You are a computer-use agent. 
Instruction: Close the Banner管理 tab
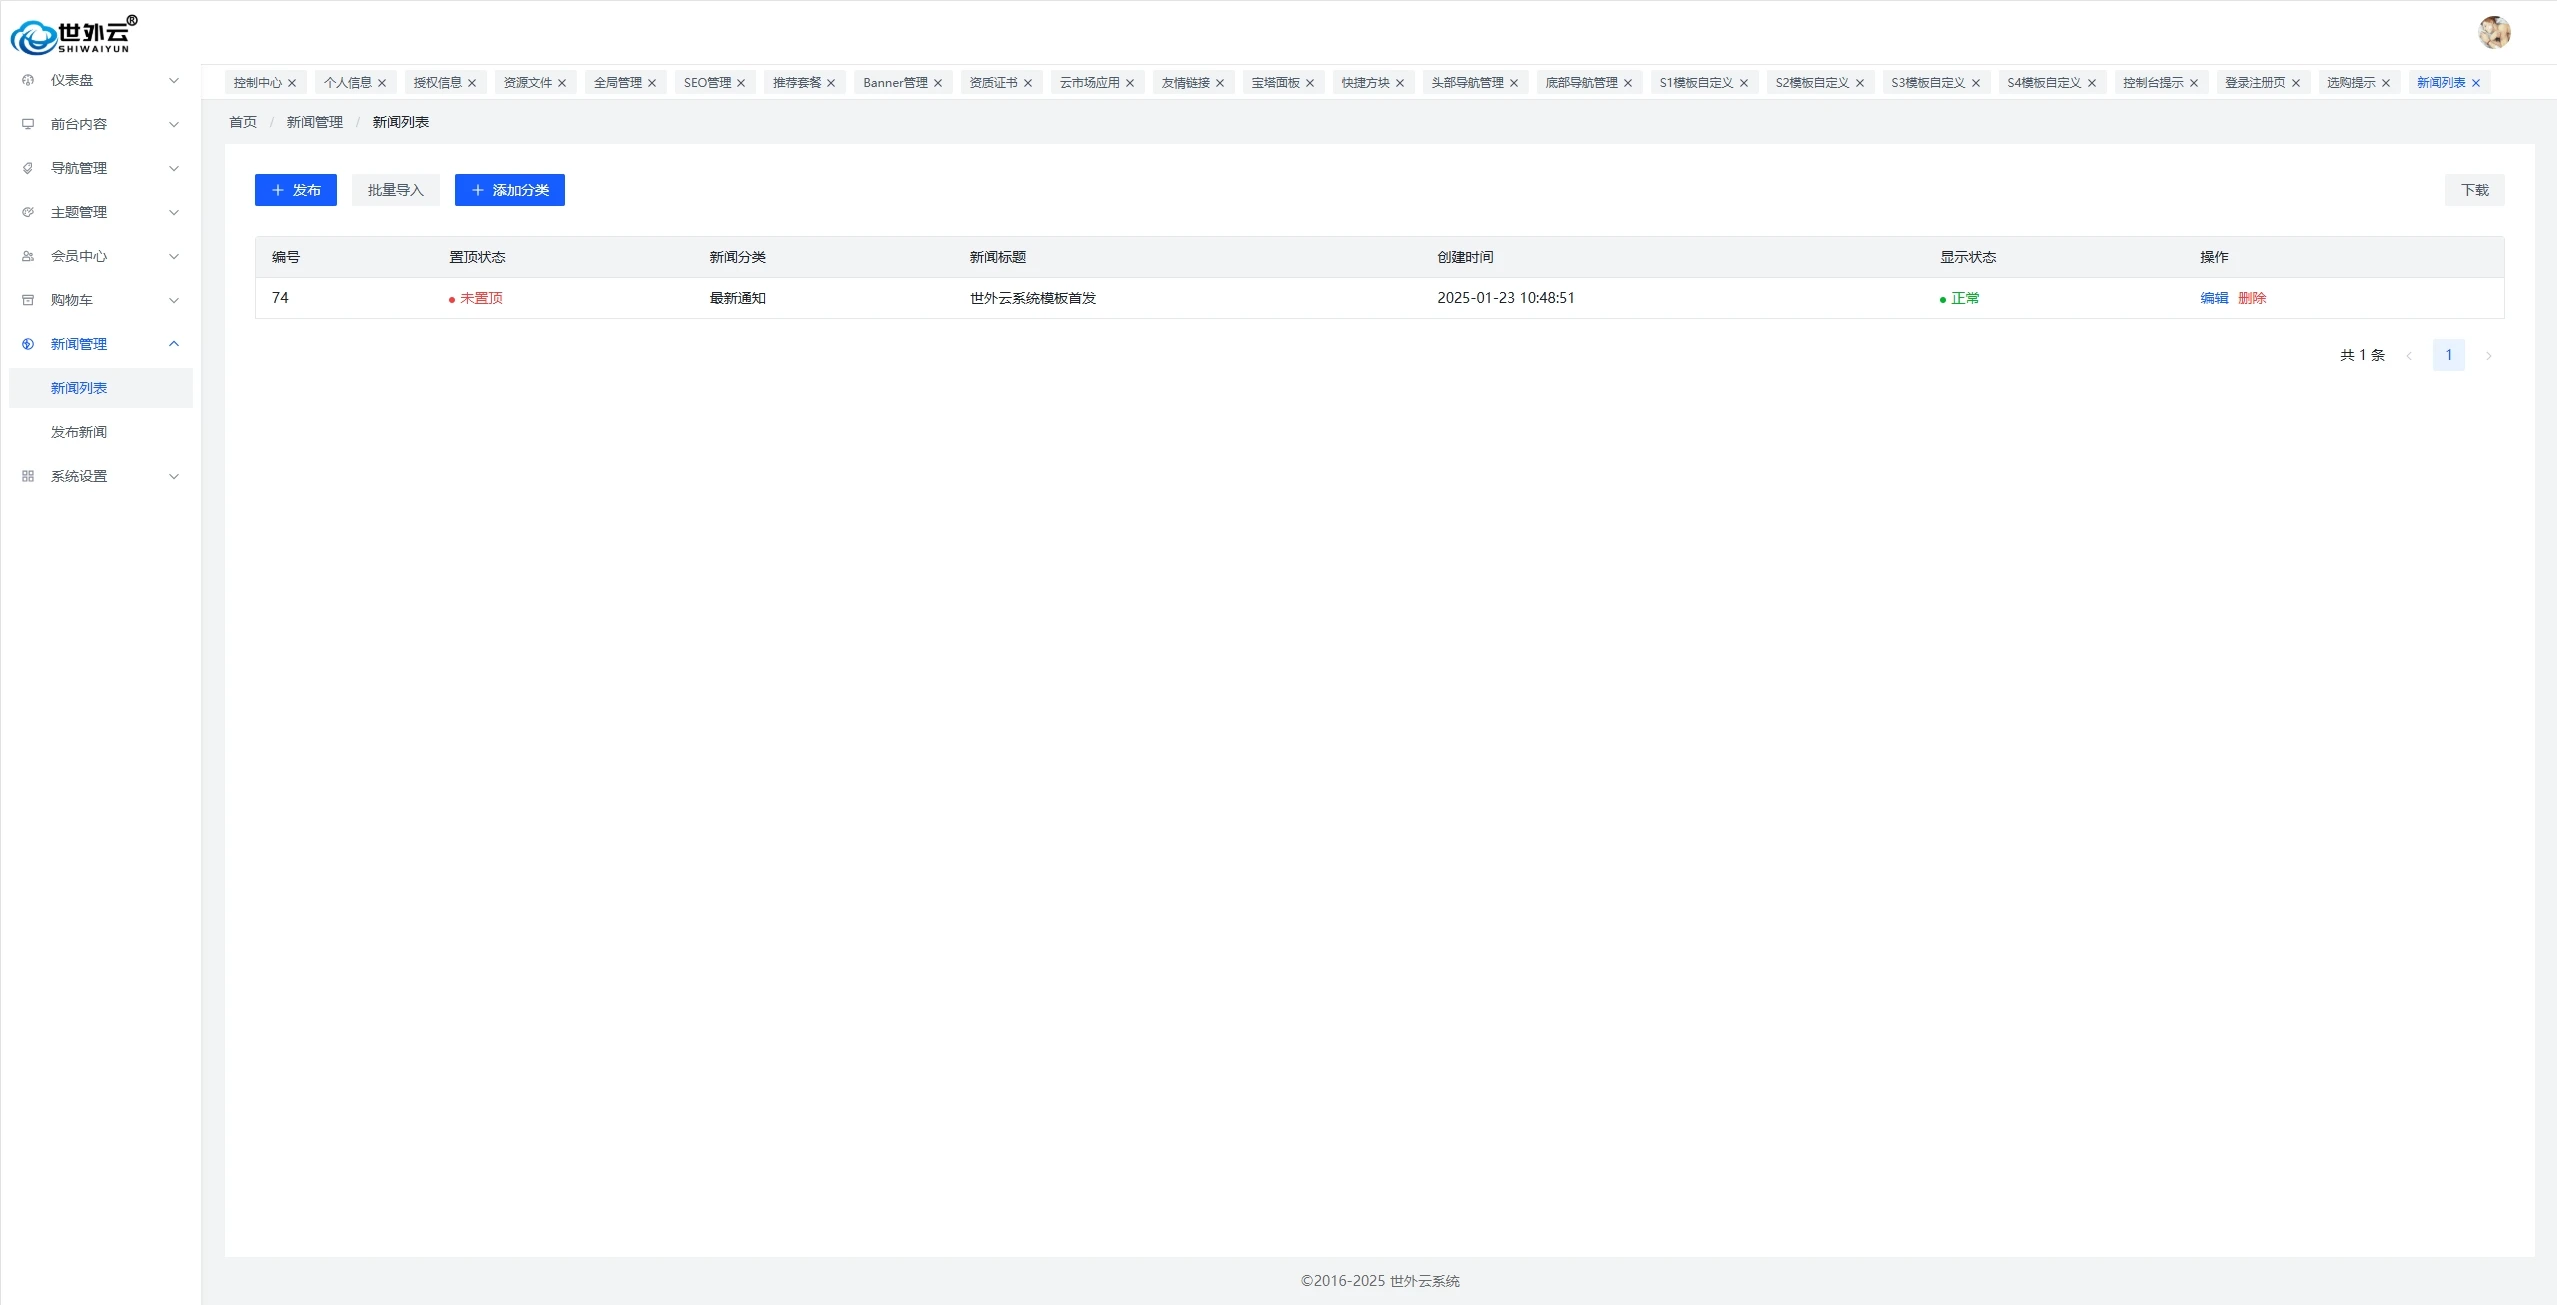click(x=938, y=83)
